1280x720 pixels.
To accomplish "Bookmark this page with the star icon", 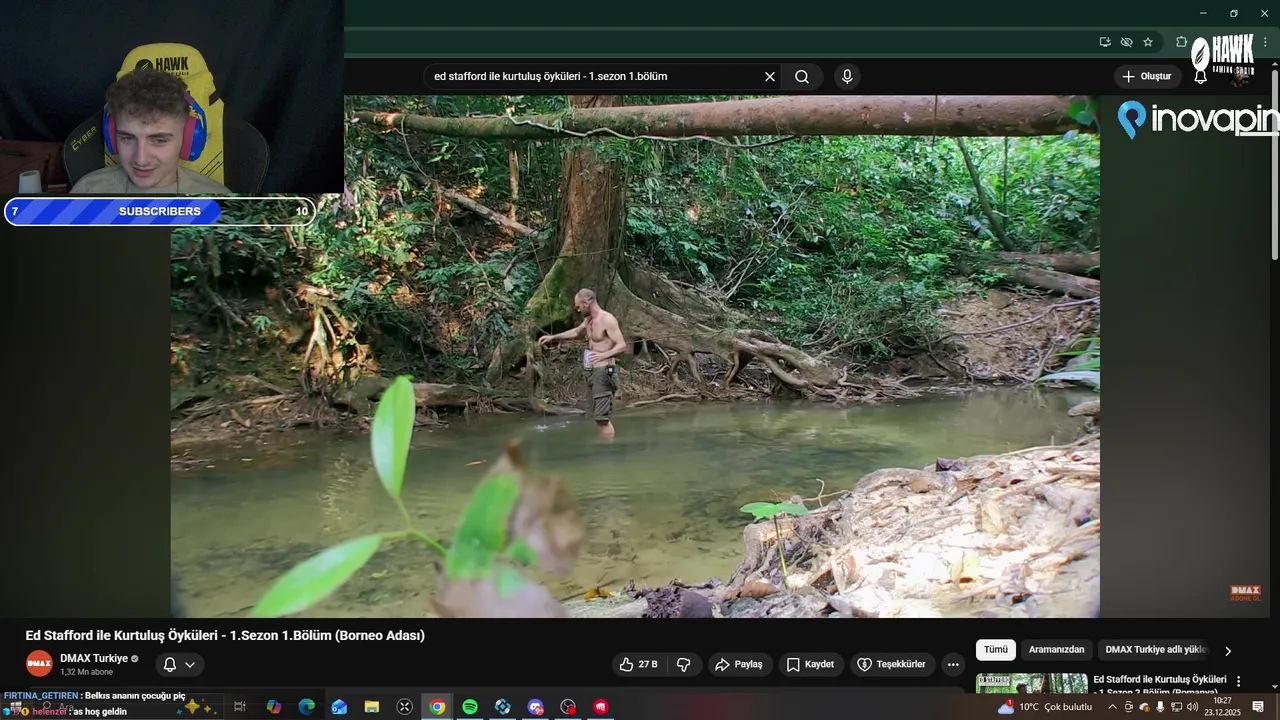I will [1148, 42].
